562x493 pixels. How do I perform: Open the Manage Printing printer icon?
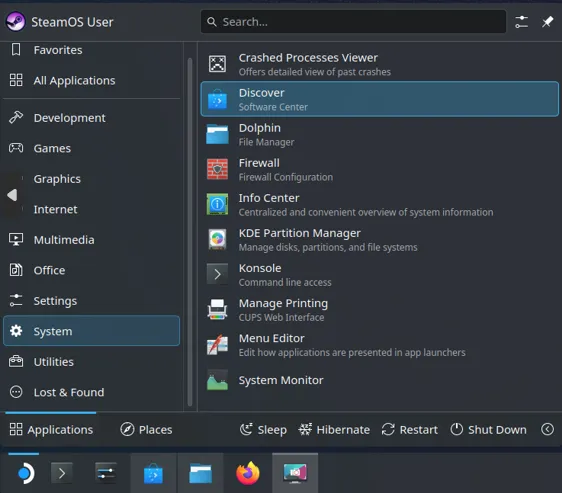217,309
